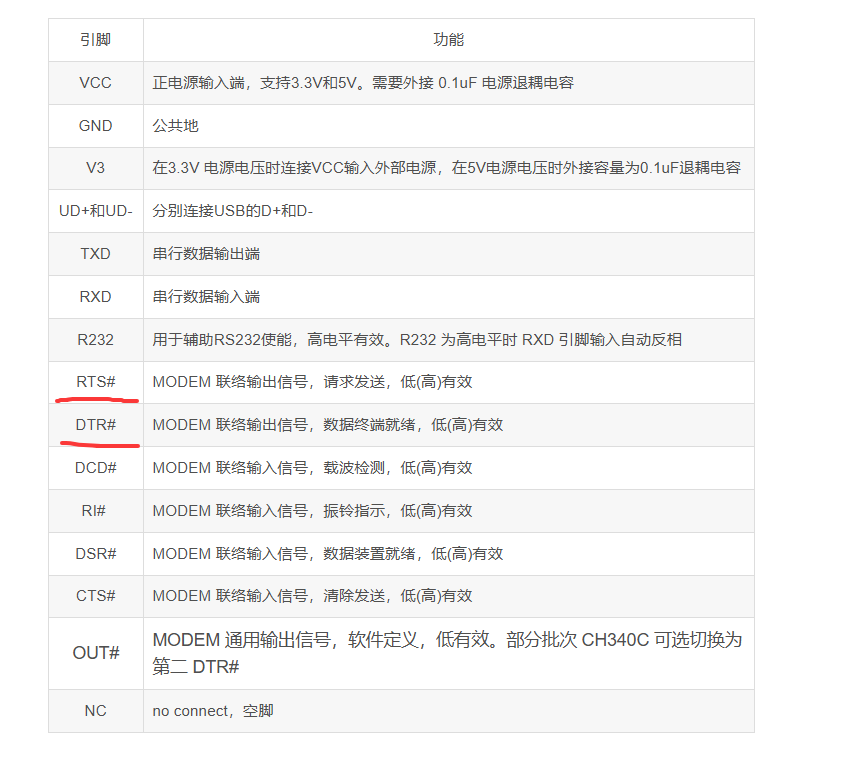Click the 公共地 description text
The image size is (851, 767).
176,126
